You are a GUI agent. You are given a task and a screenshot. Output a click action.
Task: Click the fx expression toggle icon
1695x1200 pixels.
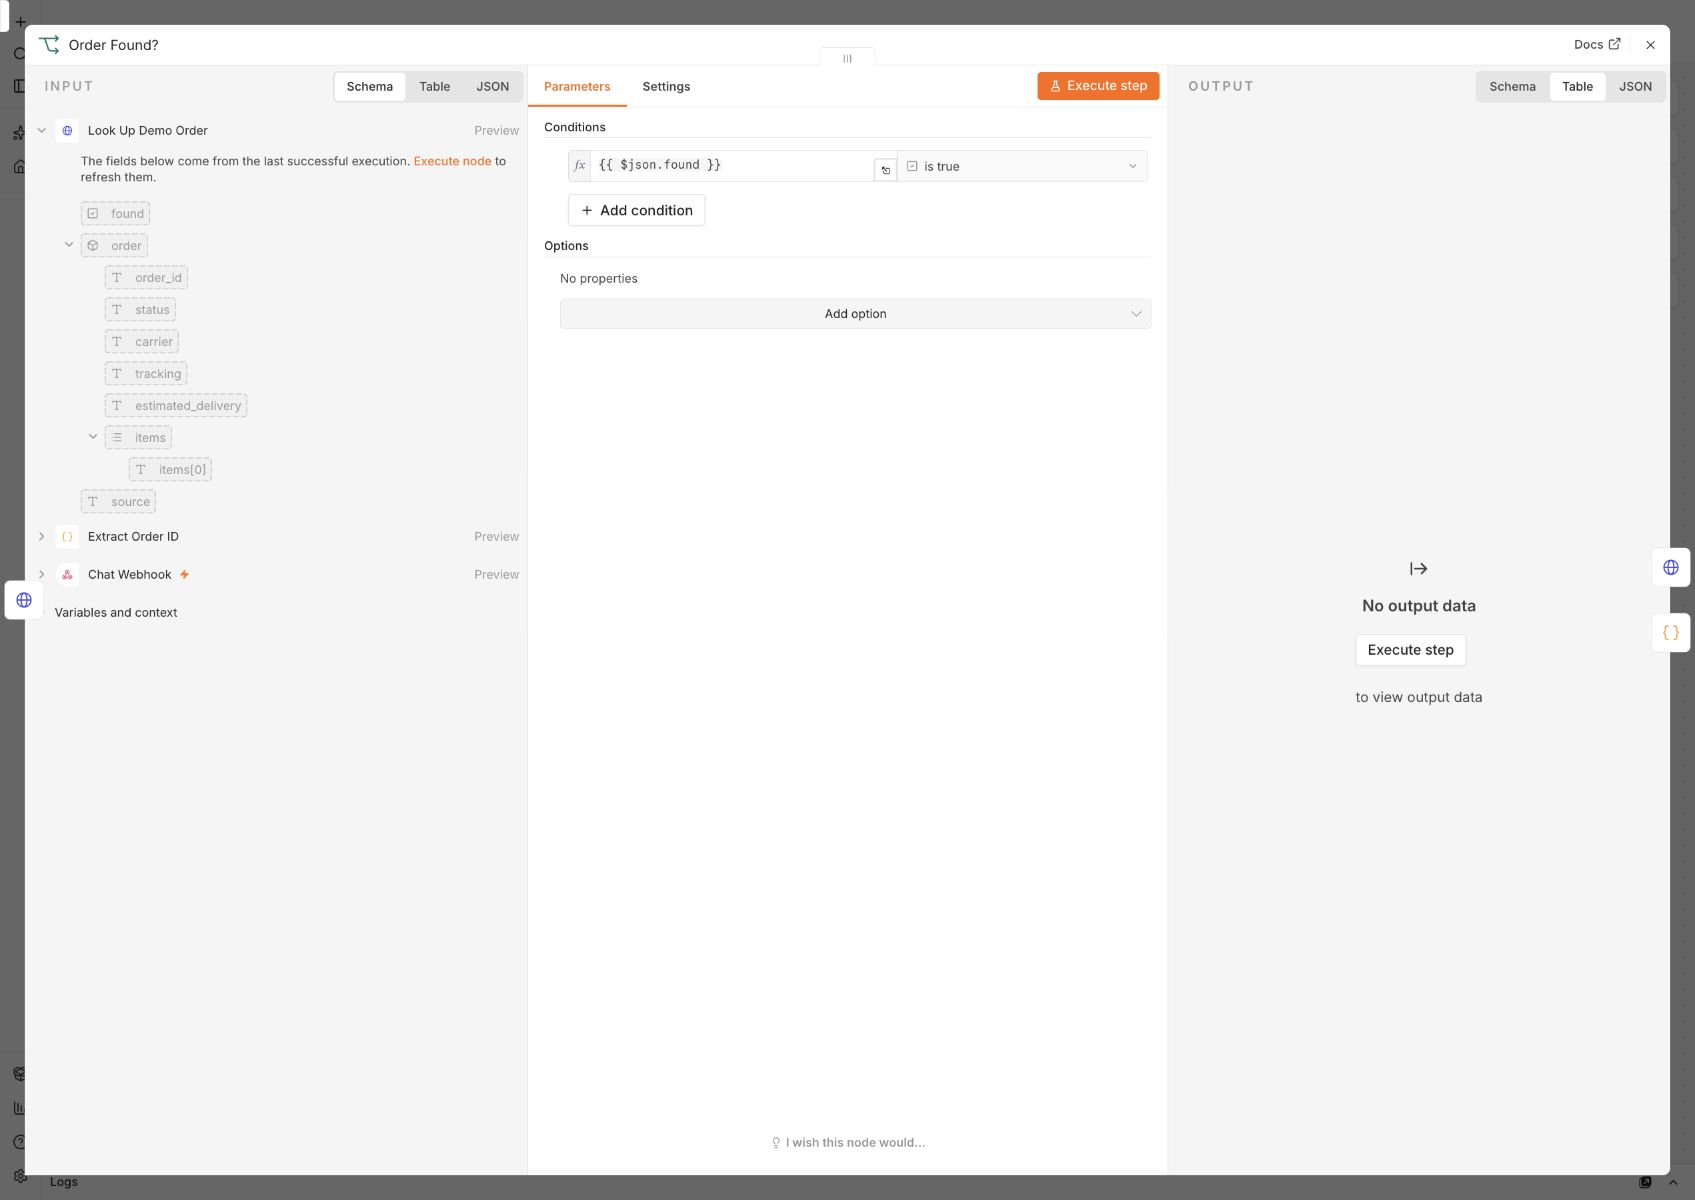tap(579, 166)
